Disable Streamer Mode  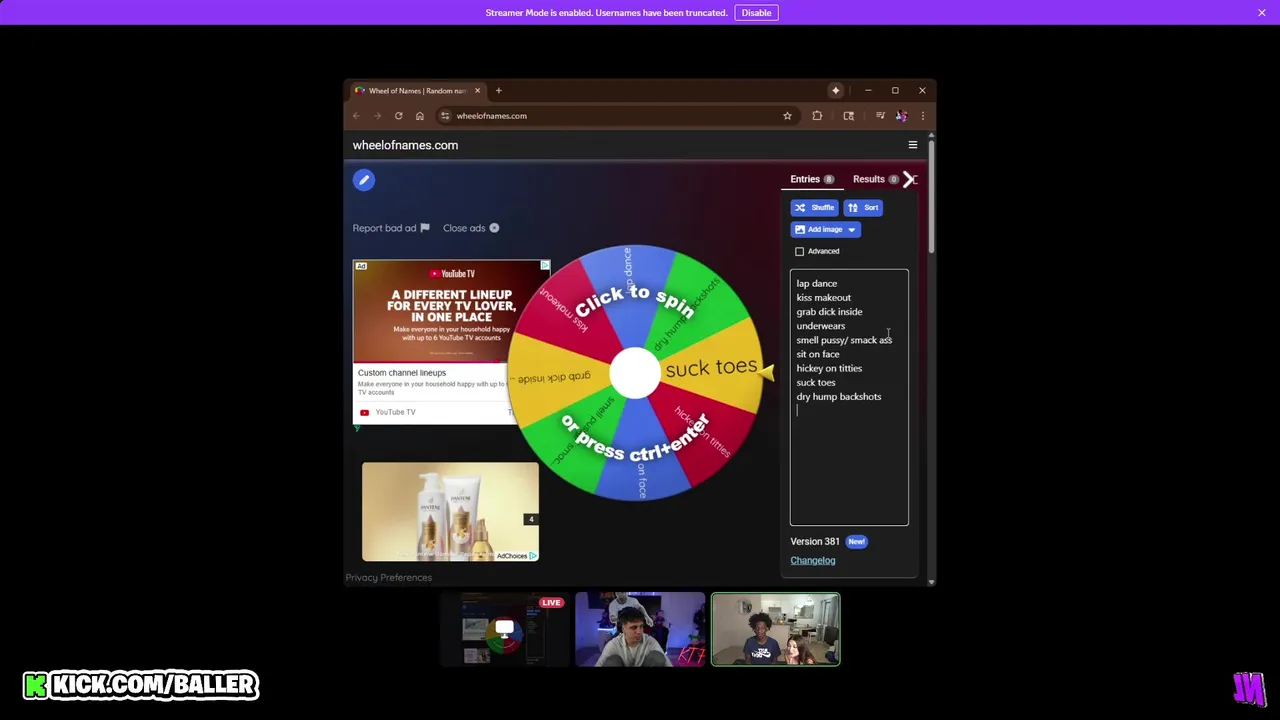[756, 13]
